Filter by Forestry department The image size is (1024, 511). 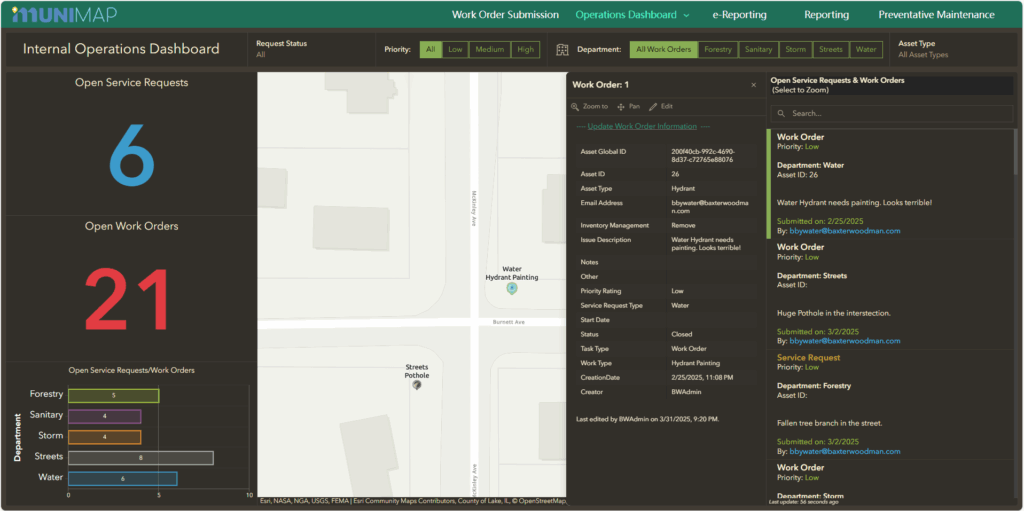point(718,50)
